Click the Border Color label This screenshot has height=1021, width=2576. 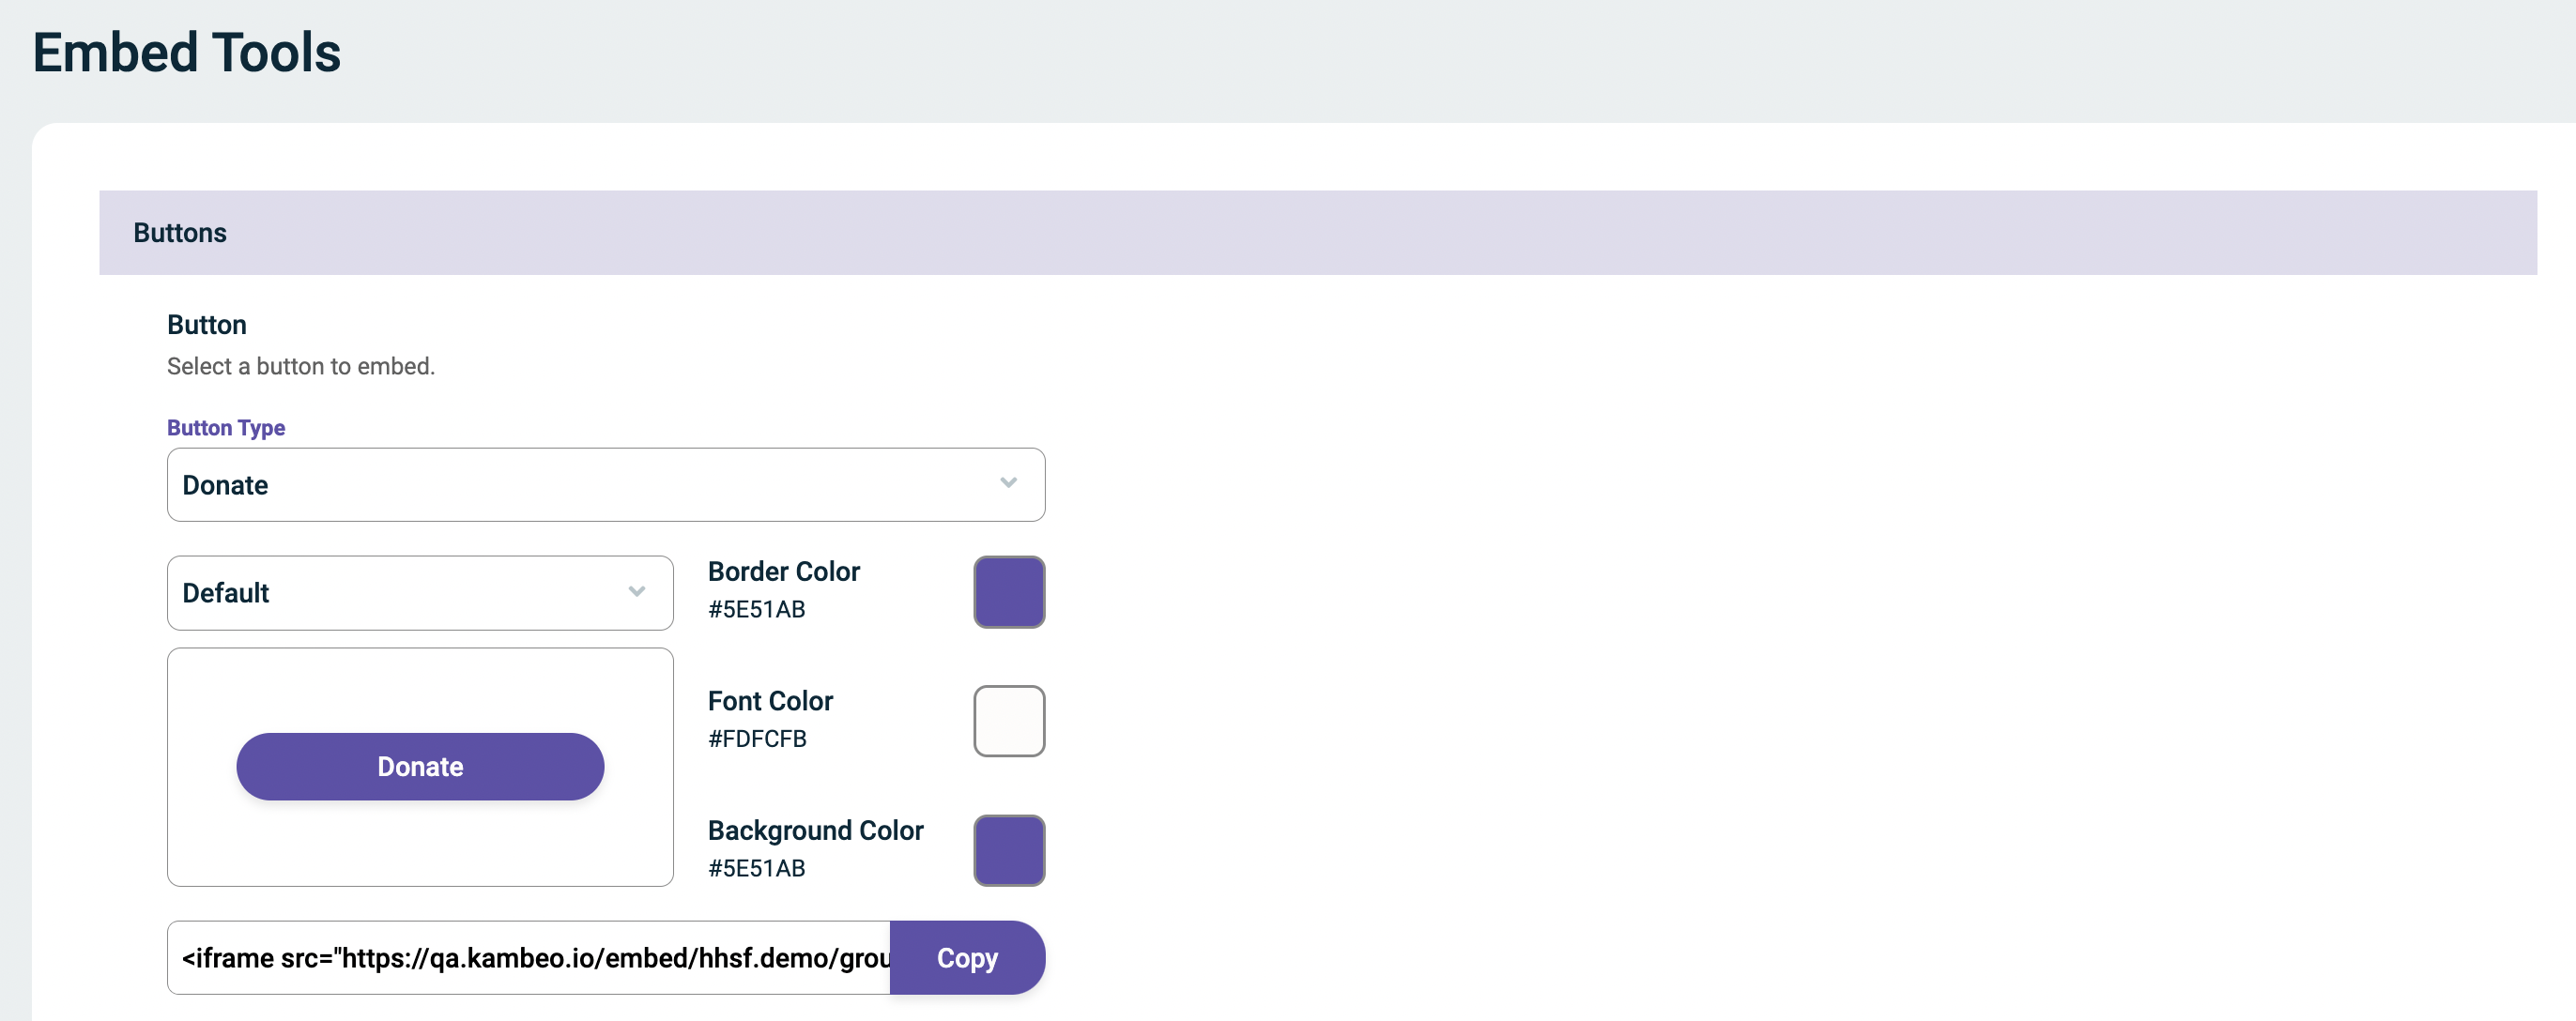784,572
